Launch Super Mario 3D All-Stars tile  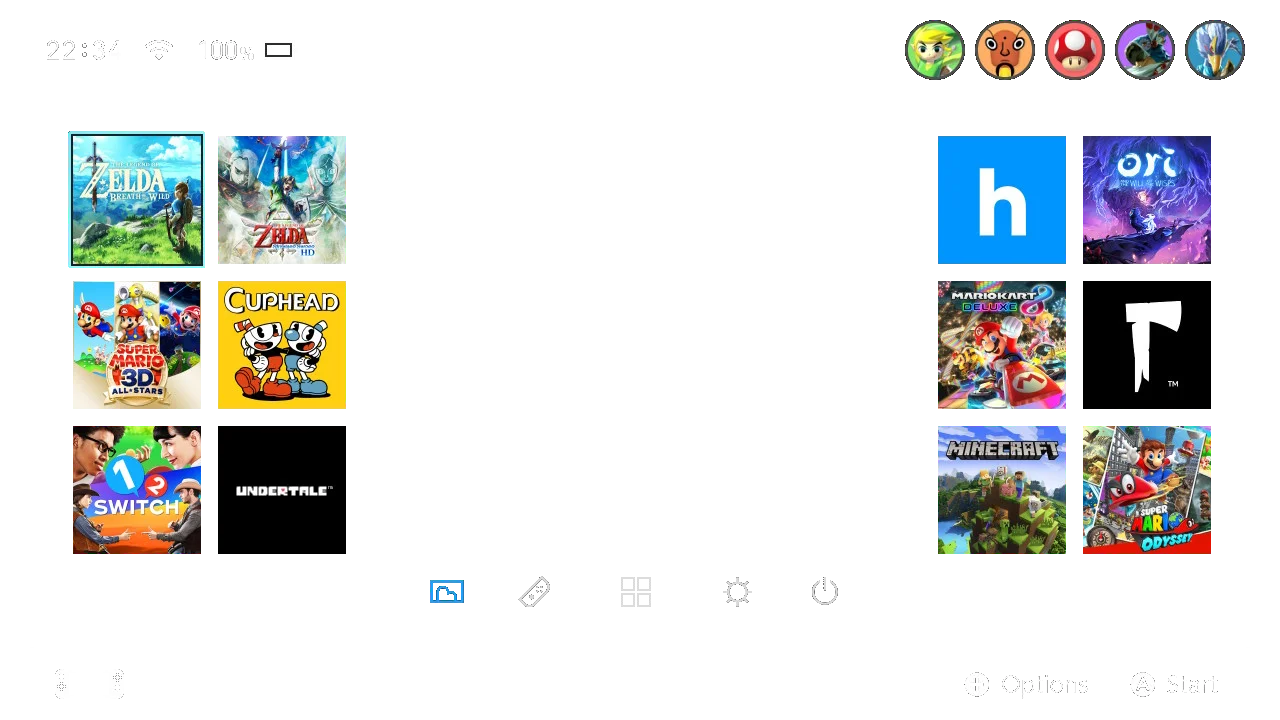(x=137, y=345)
